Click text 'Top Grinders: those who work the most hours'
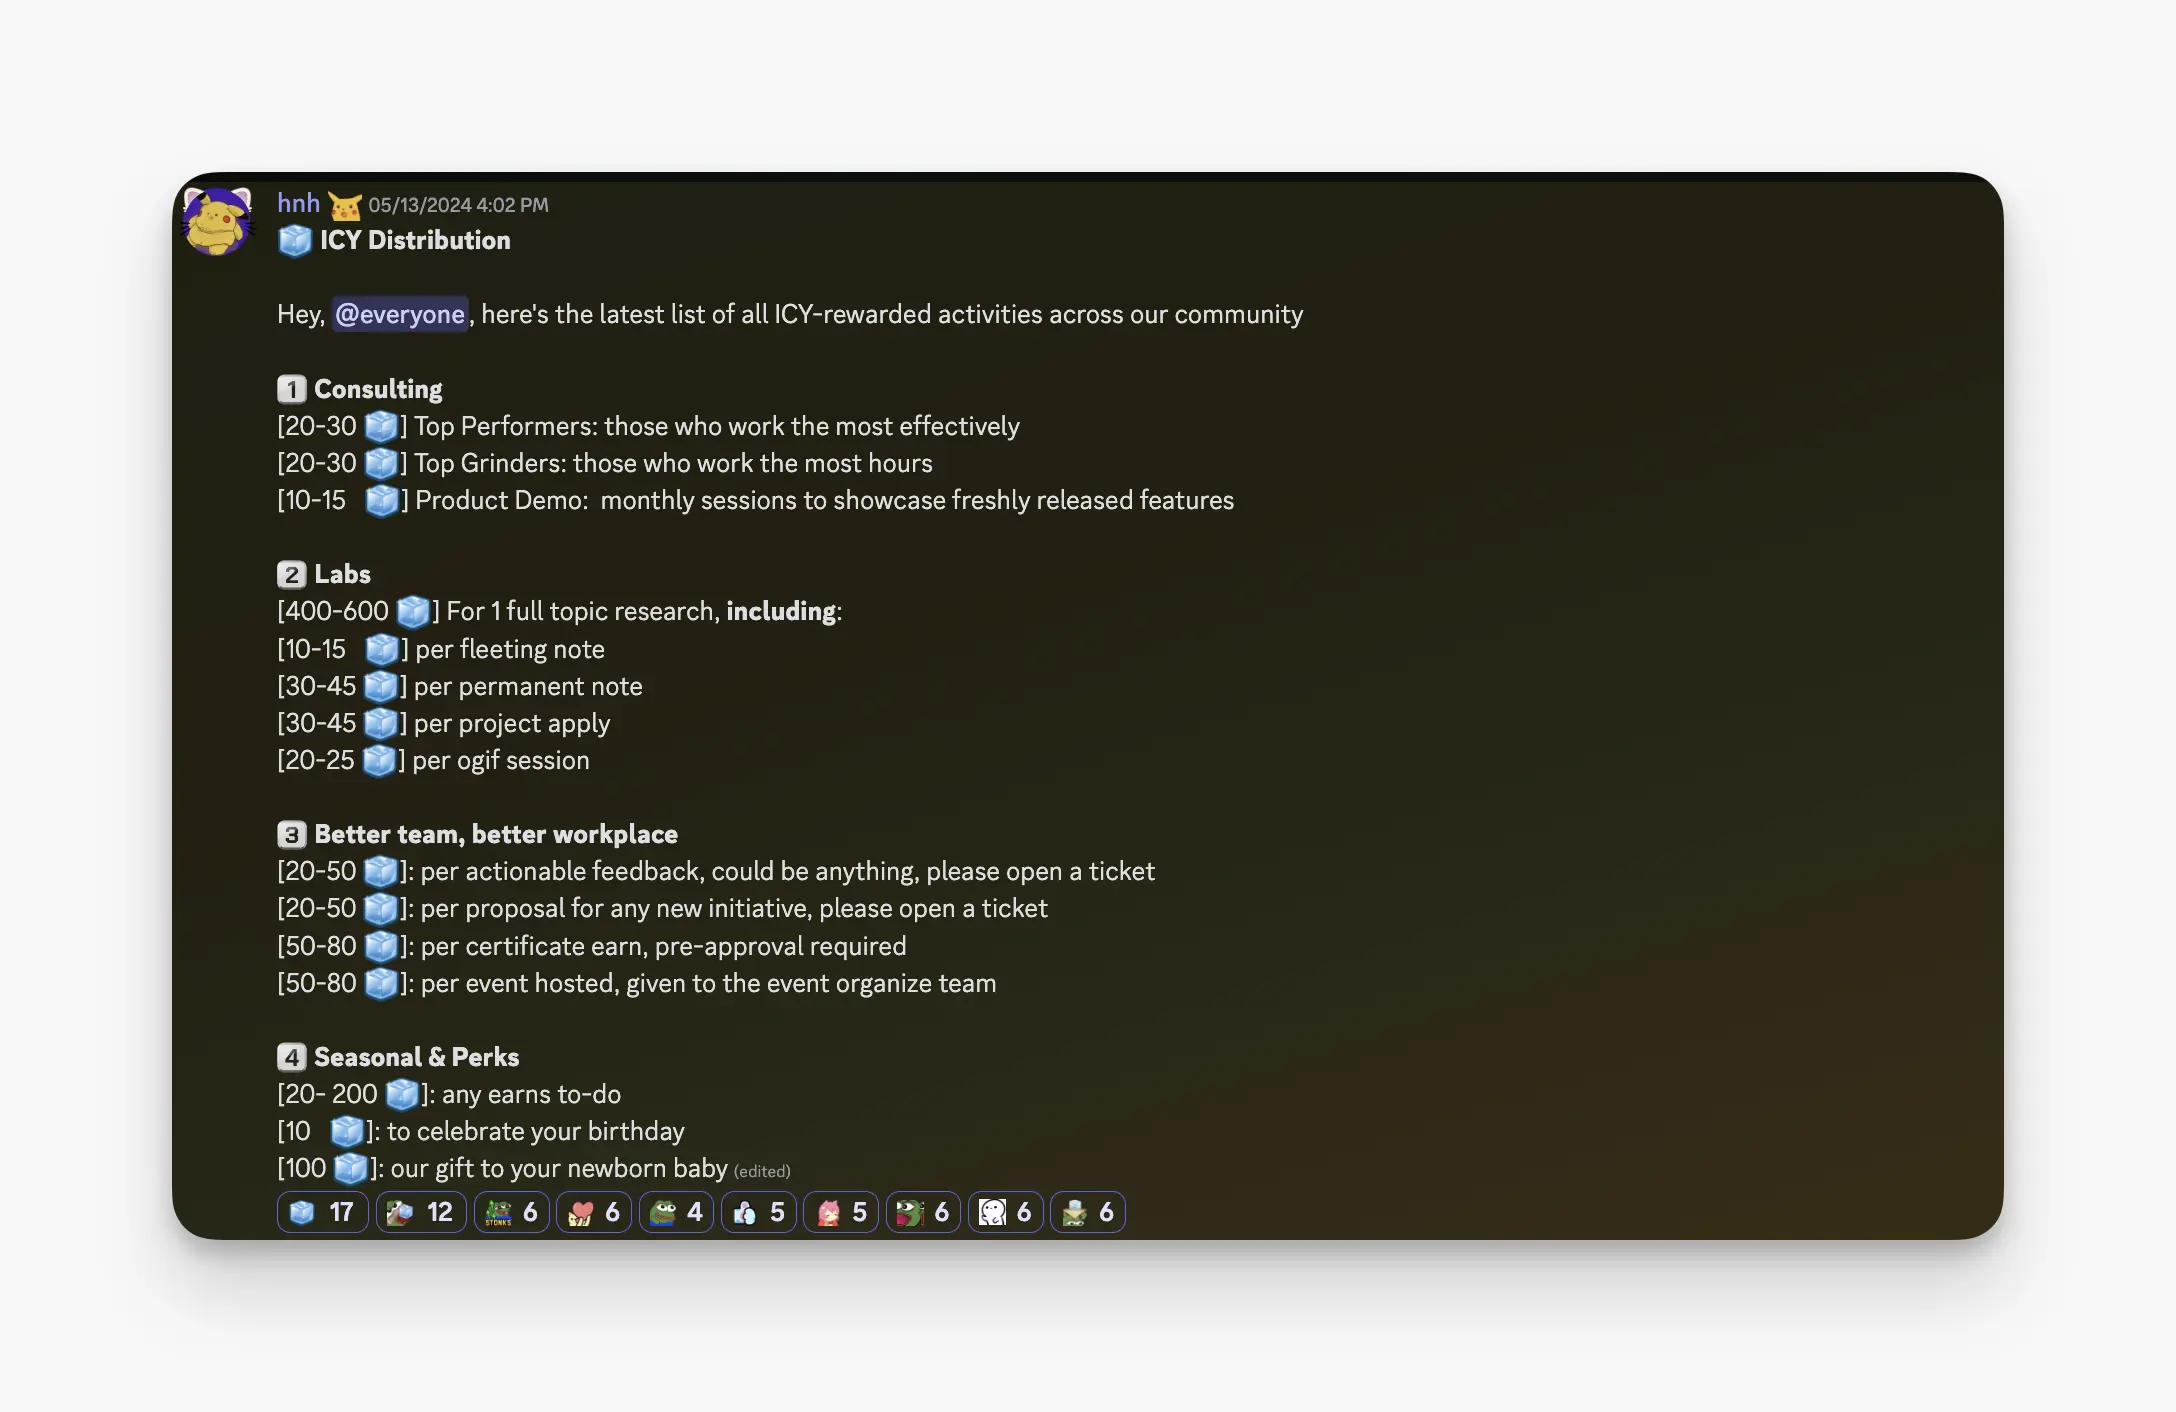The width and height of the screenshot is (2176, 1412). point(673,464)
